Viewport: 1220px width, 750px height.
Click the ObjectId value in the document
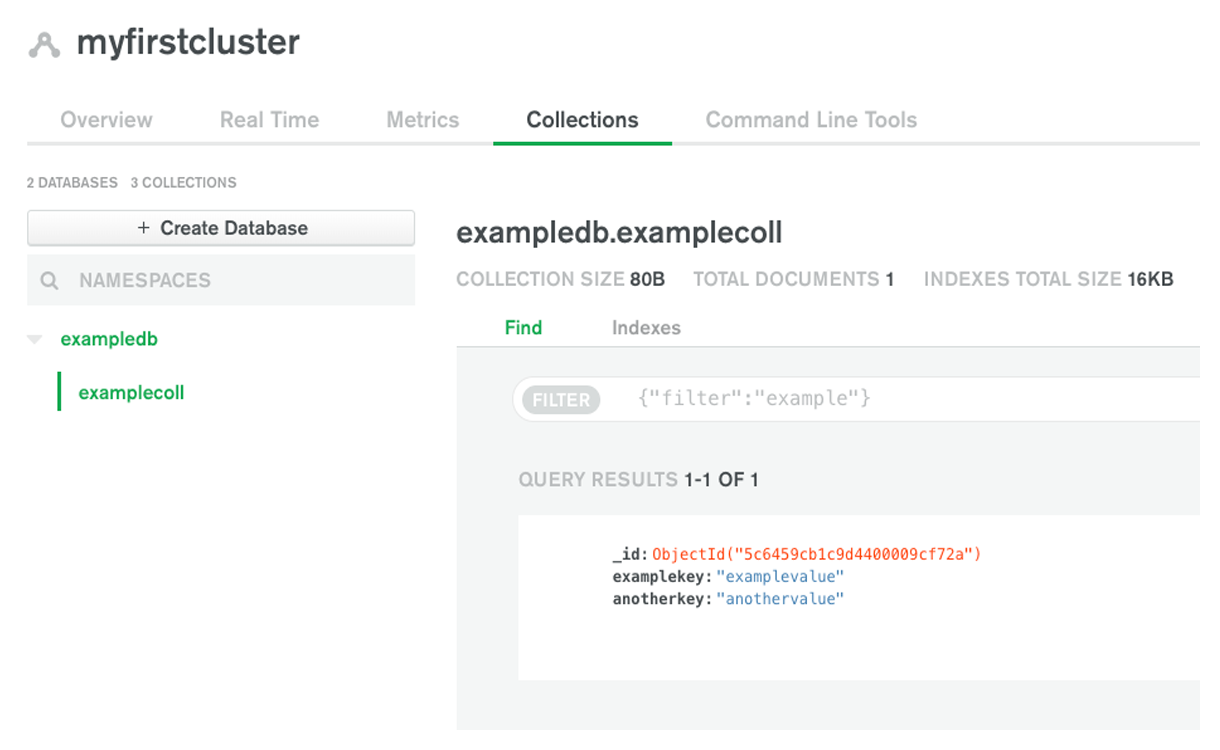pos(817,554)
